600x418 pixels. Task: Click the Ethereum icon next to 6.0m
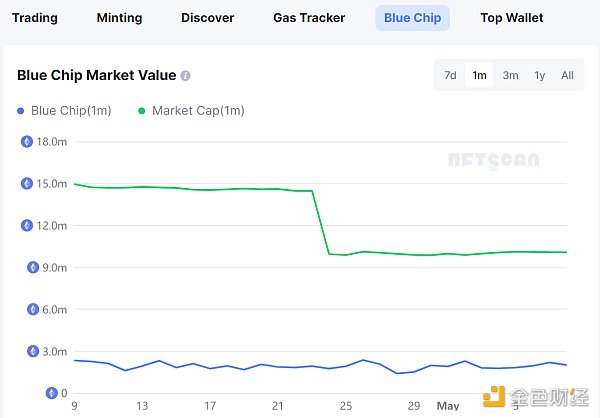tap(27, 310)
